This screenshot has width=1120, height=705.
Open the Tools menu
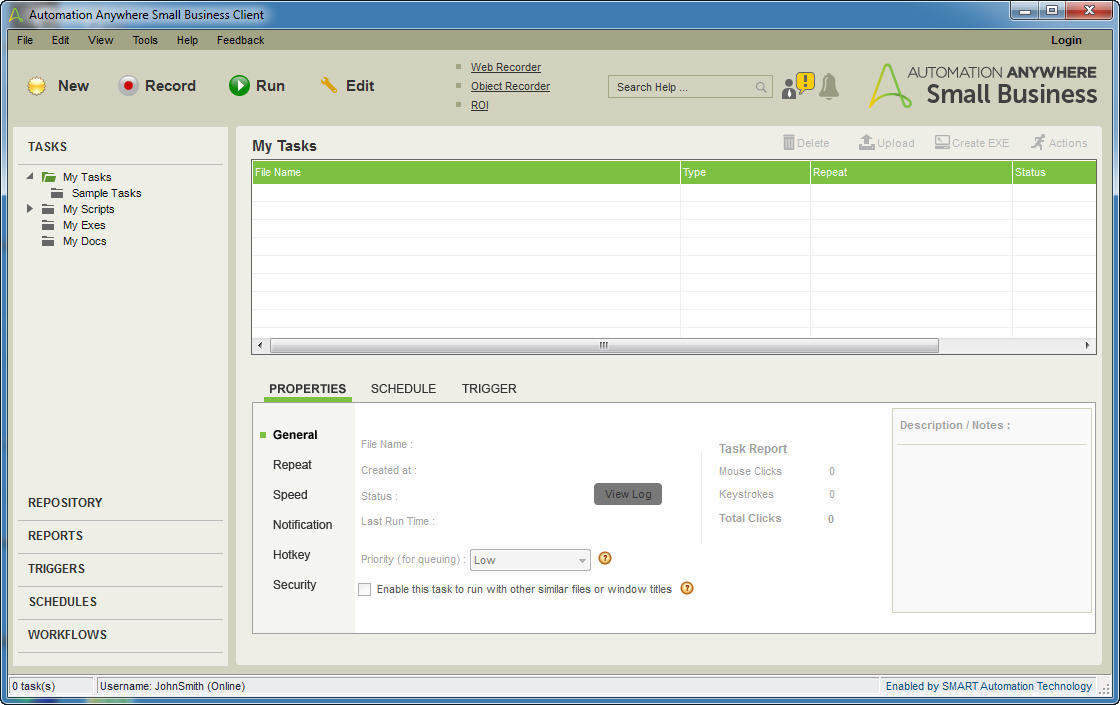tap(145, 40)
